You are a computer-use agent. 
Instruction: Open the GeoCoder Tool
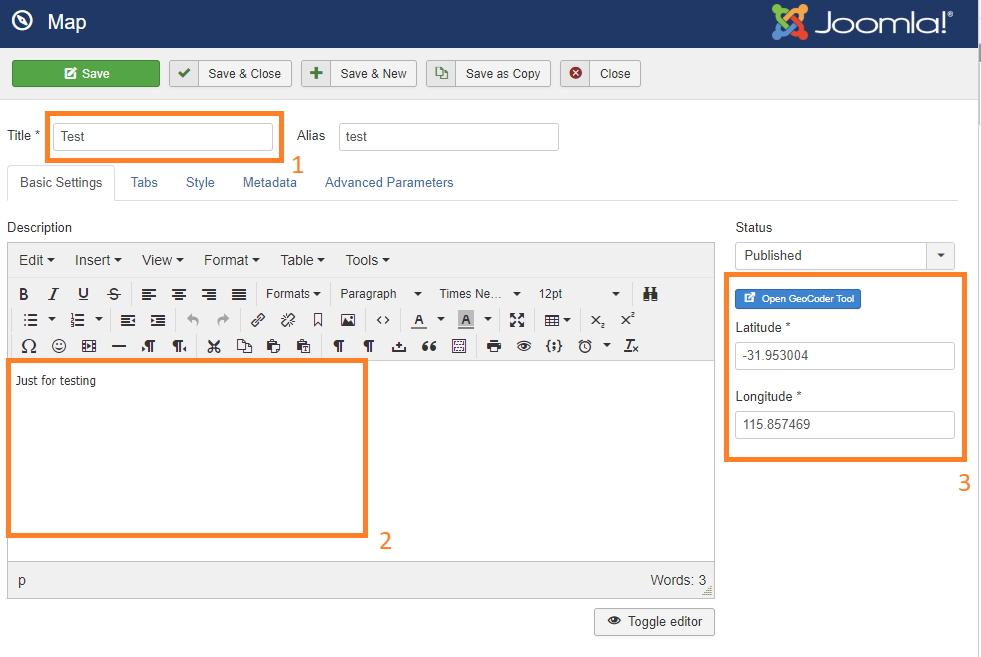pos(797,298)
